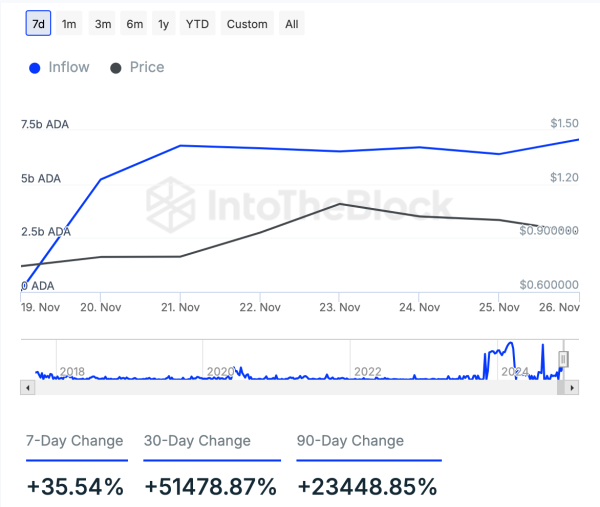
Task: Click the navigator scrollbar track
Action: click(295, 388)
